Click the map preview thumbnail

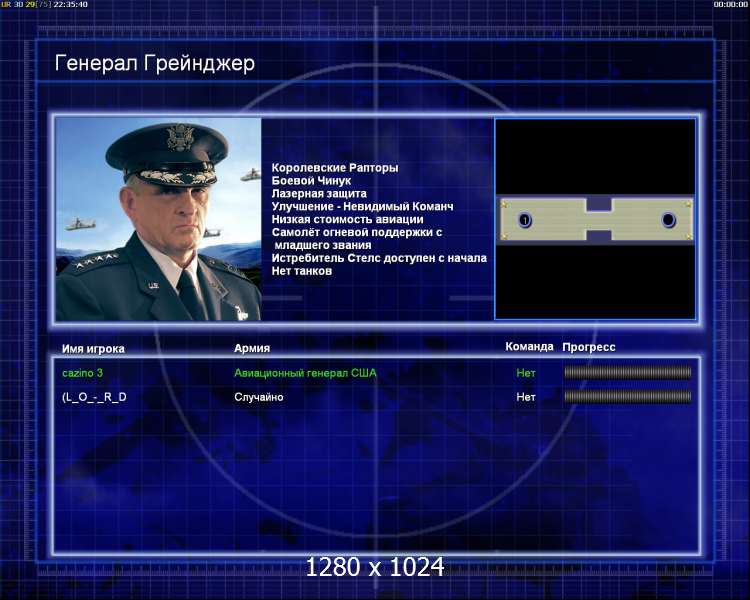pyautogui.click(x=595, y=219)
